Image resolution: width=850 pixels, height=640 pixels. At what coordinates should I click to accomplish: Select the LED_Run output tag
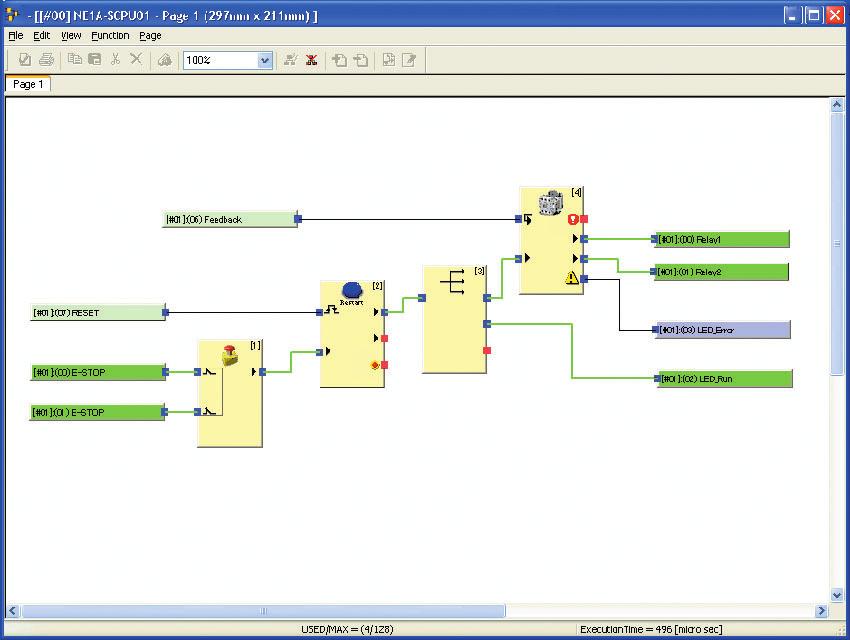pos(724,378)
